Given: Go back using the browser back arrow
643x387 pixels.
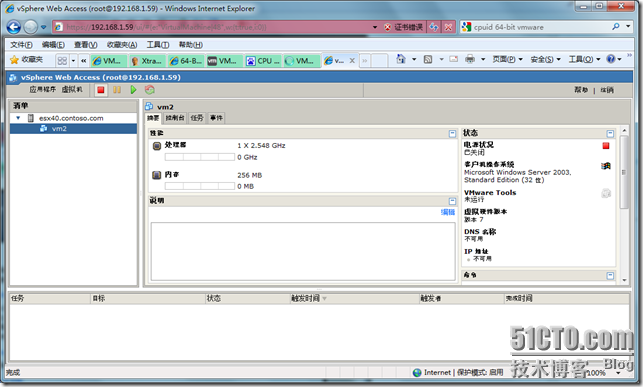Looking at the screenshot, I should pos(14,27).
